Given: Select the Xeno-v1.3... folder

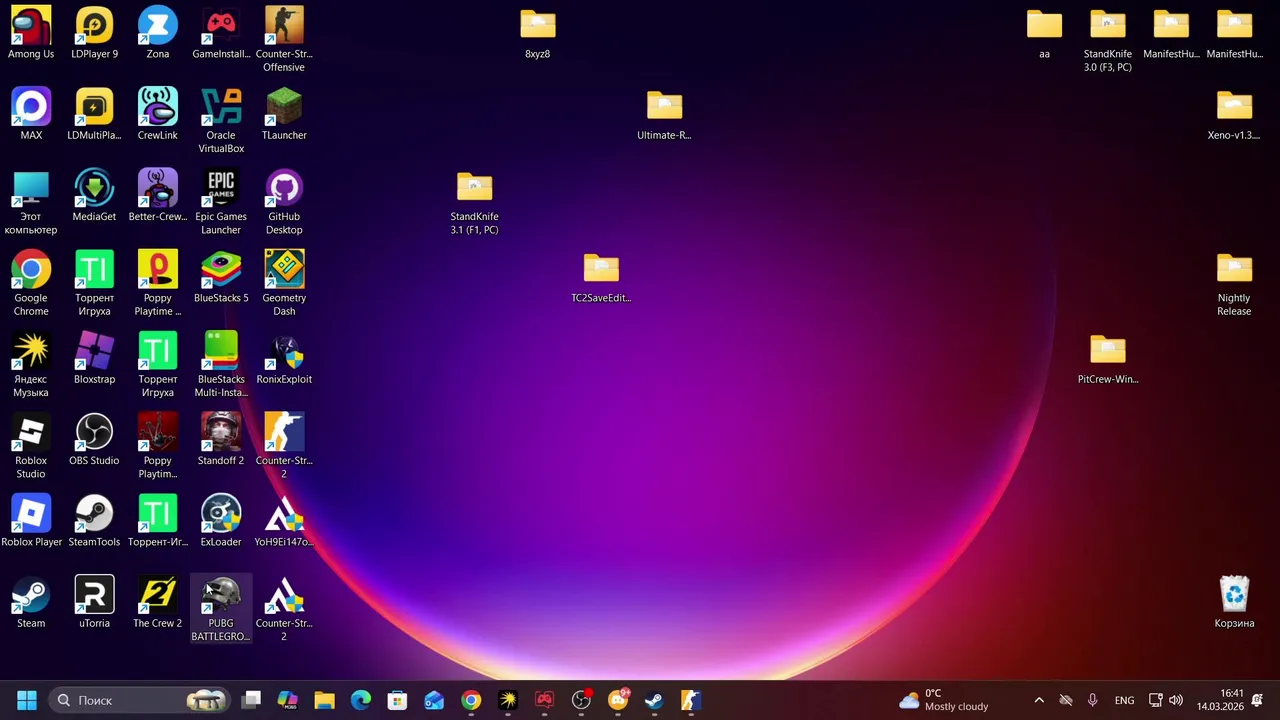Looking at the screenshot, I should pyautogui.click(x=1234, y=115).
